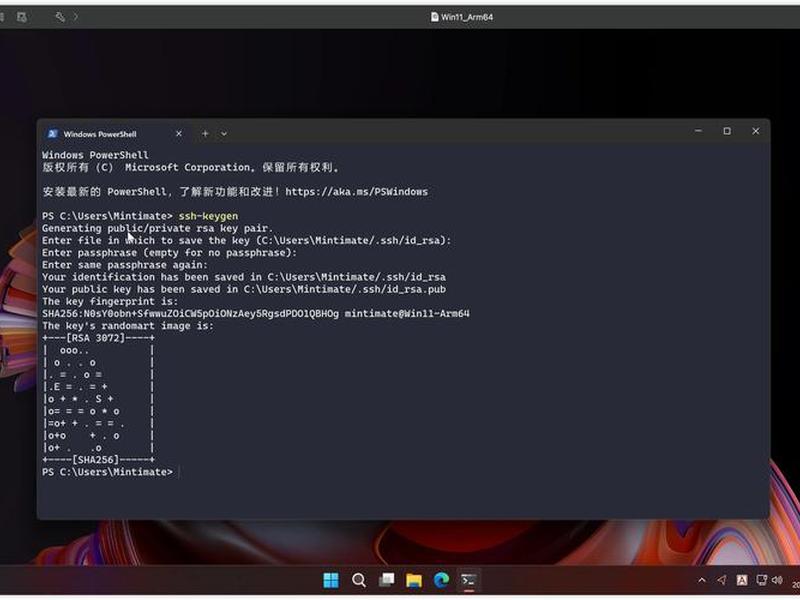
Task: Click the last PS C:\Users\Mintimate> prompt
Action: click(x=108, y=472)
